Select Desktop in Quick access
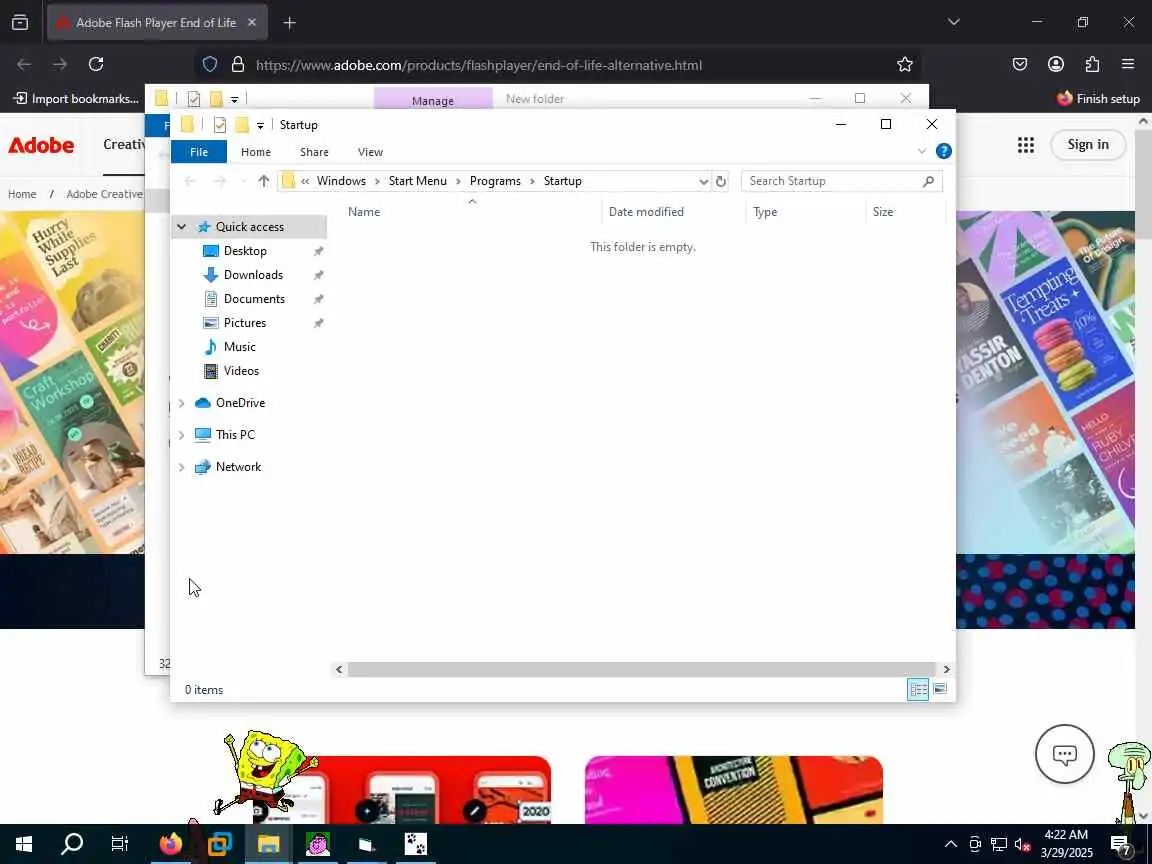1152x864 pixels. point(245,251)
